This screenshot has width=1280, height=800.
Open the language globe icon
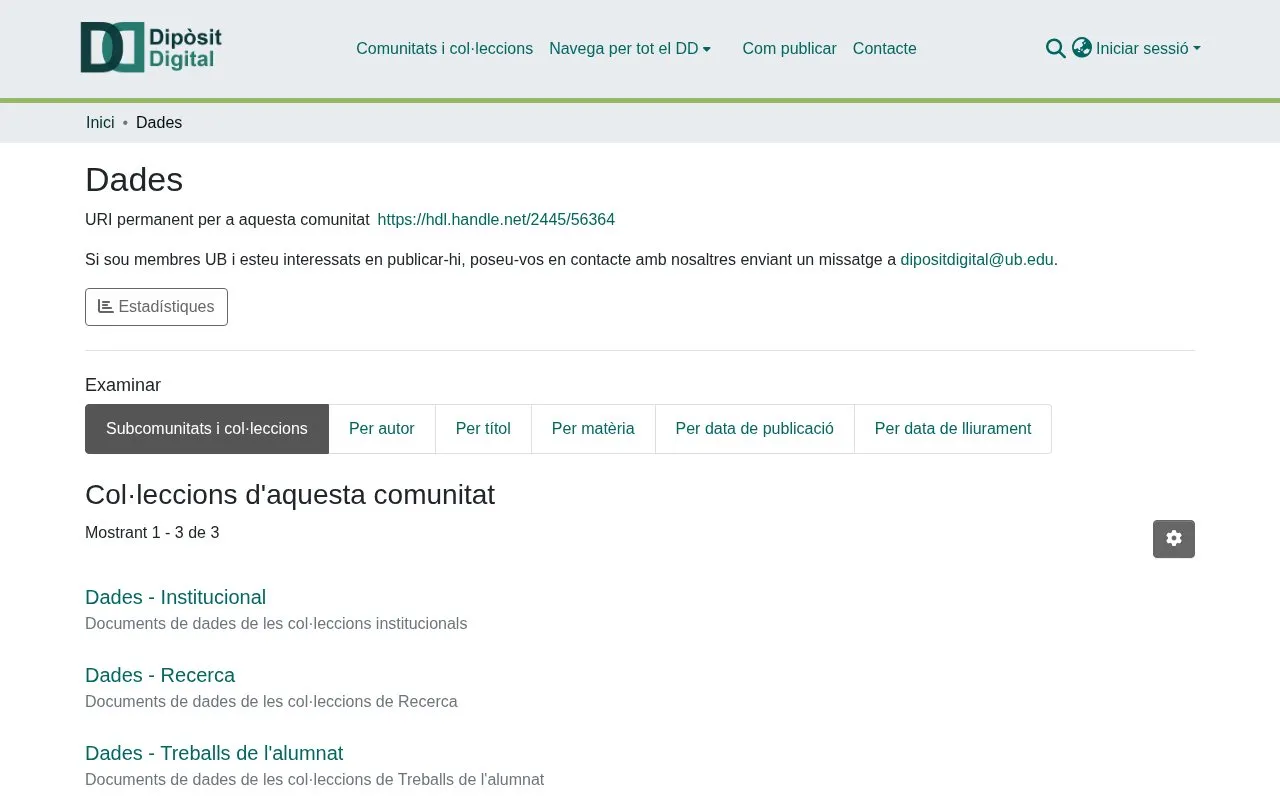click(1082, 48)
